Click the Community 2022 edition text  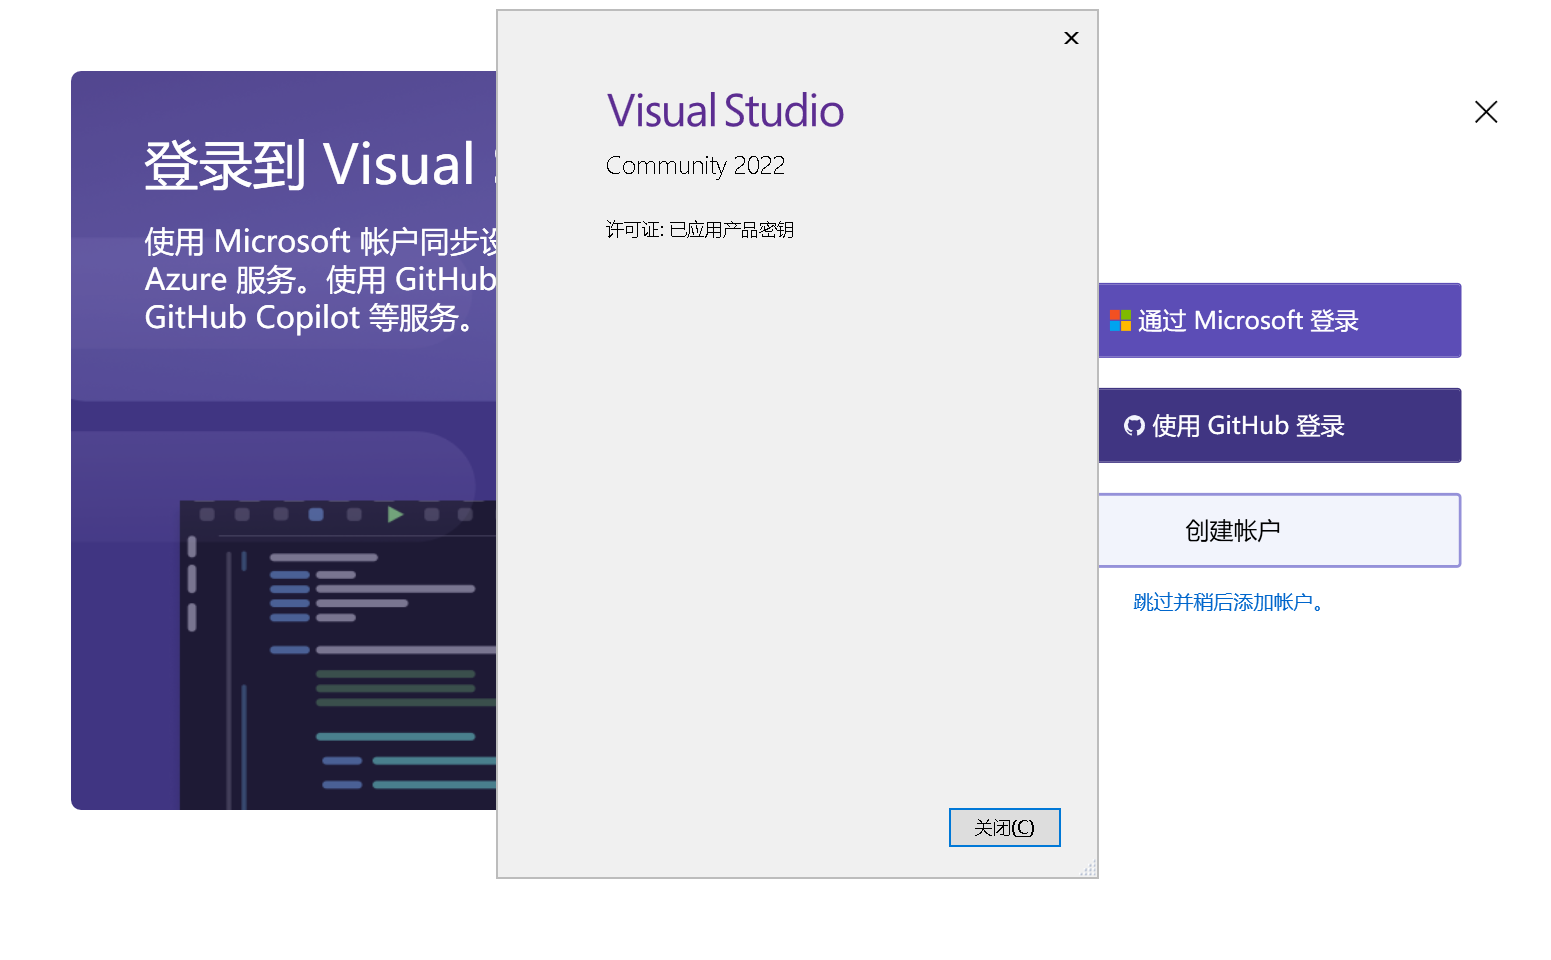(x=695, y=166)
